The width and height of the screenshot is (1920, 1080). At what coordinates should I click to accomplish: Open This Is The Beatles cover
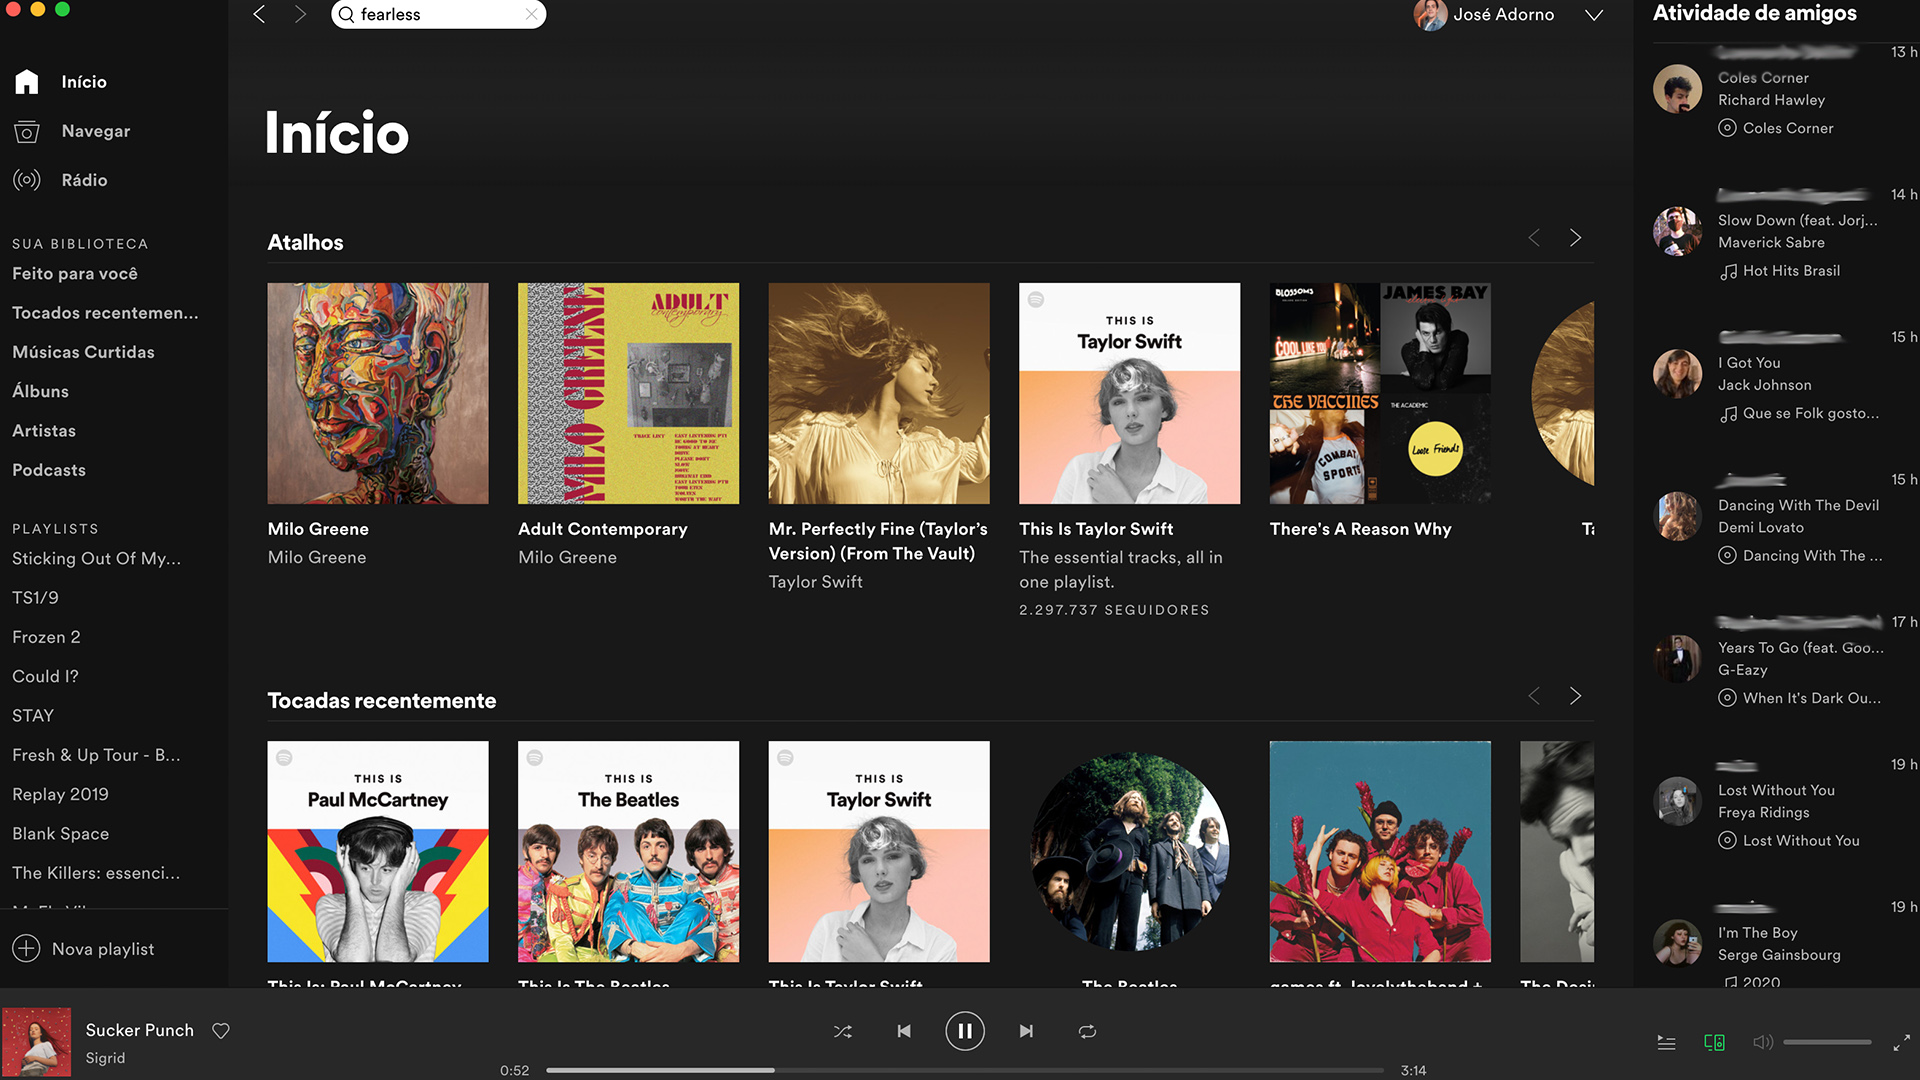click(x=628, y=851)
